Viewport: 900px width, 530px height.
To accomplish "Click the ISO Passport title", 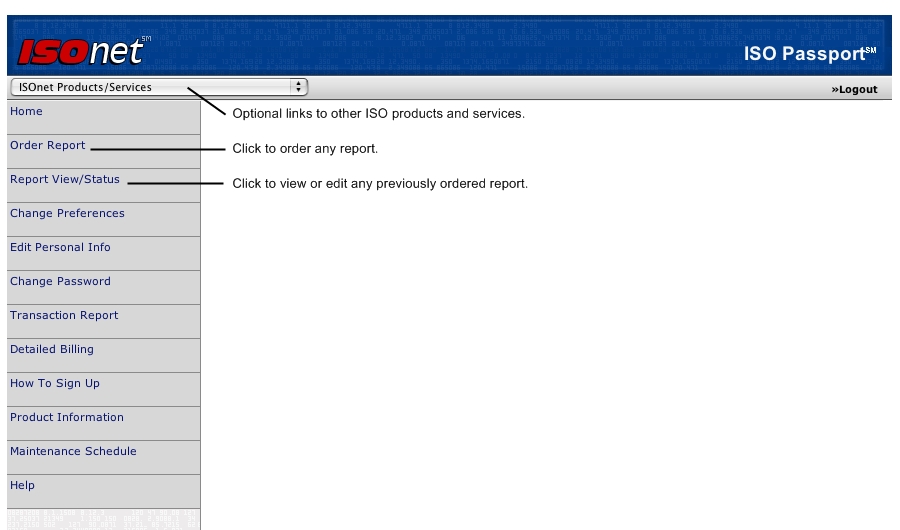I will [x=810, y=53].
